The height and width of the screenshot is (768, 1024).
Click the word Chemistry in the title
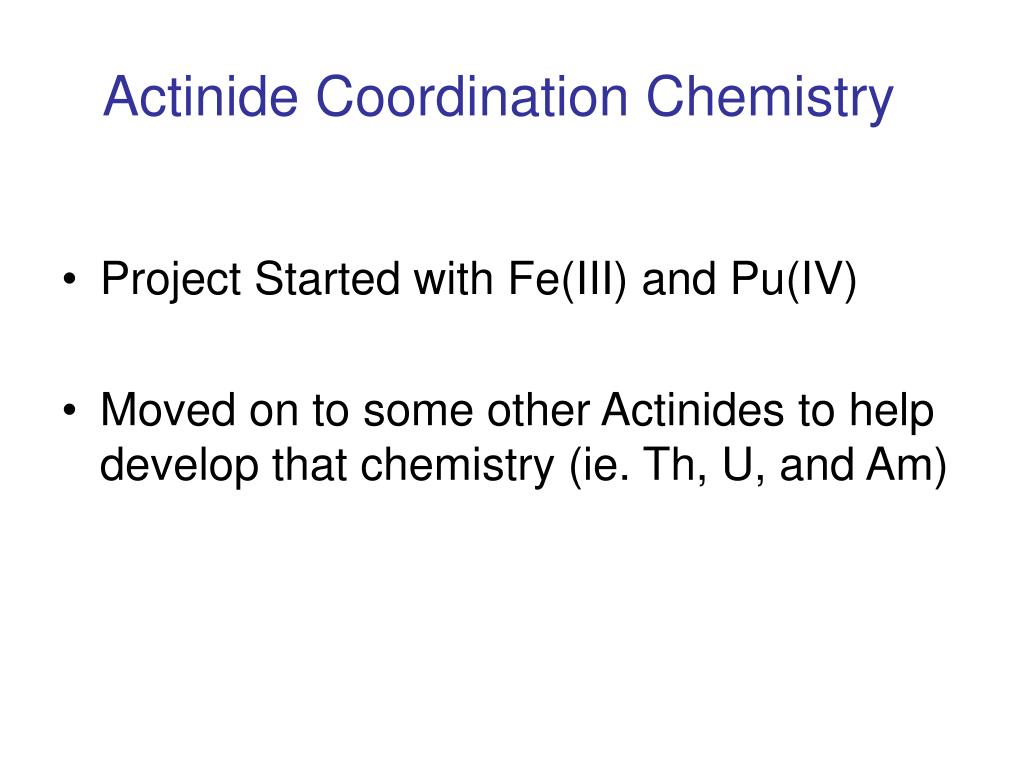[x=769, y=98]
